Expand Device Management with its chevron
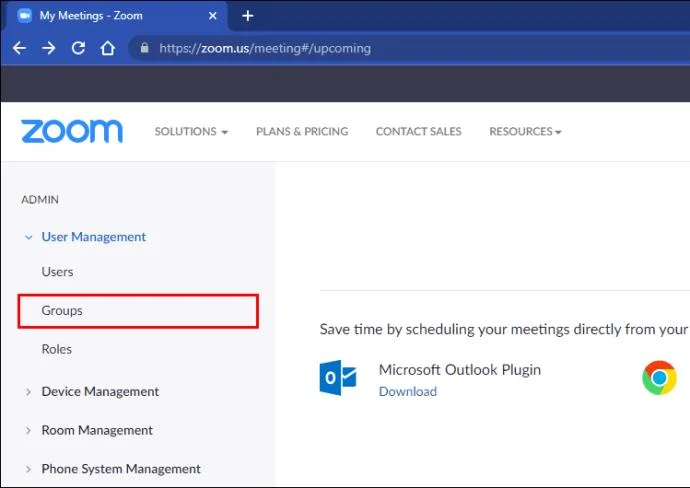This screenshot has width=690, height=488. 28,392
